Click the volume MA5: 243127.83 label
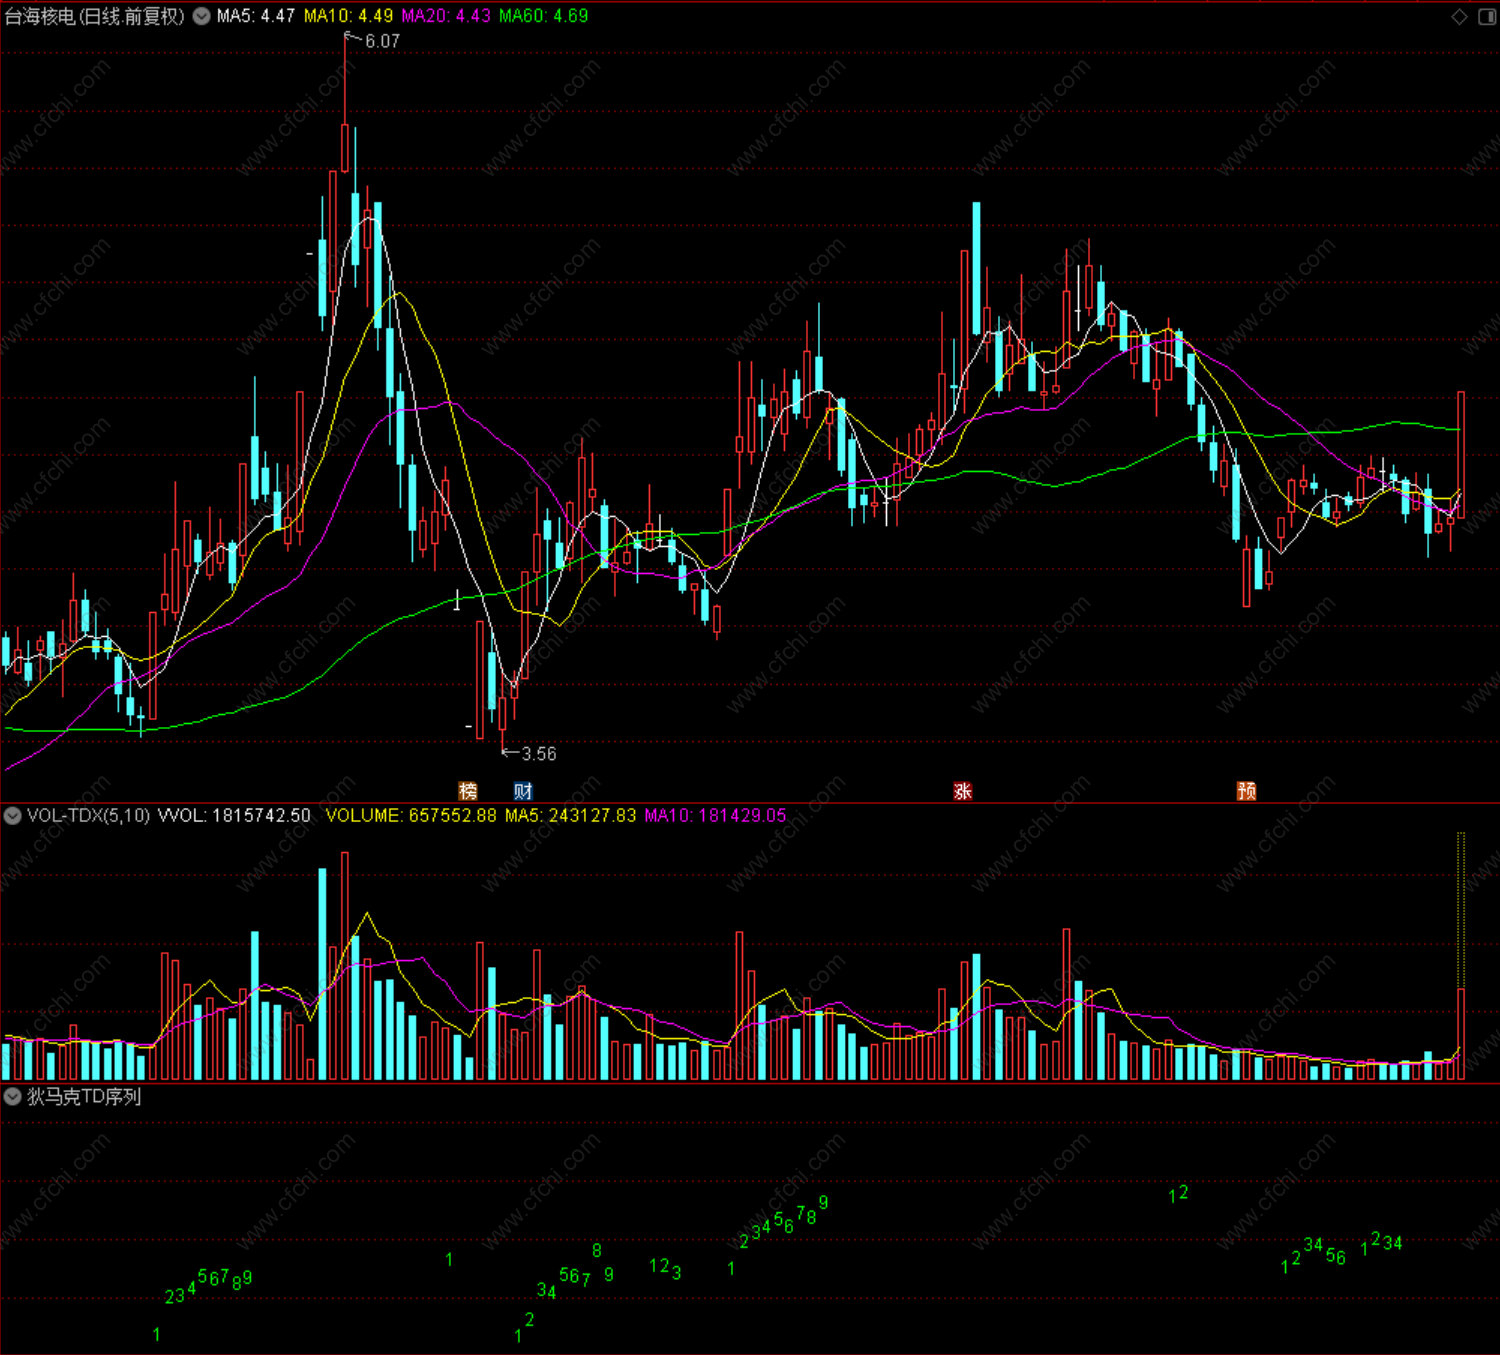Screen dimensions: 1500x1355 click(570, 816)
